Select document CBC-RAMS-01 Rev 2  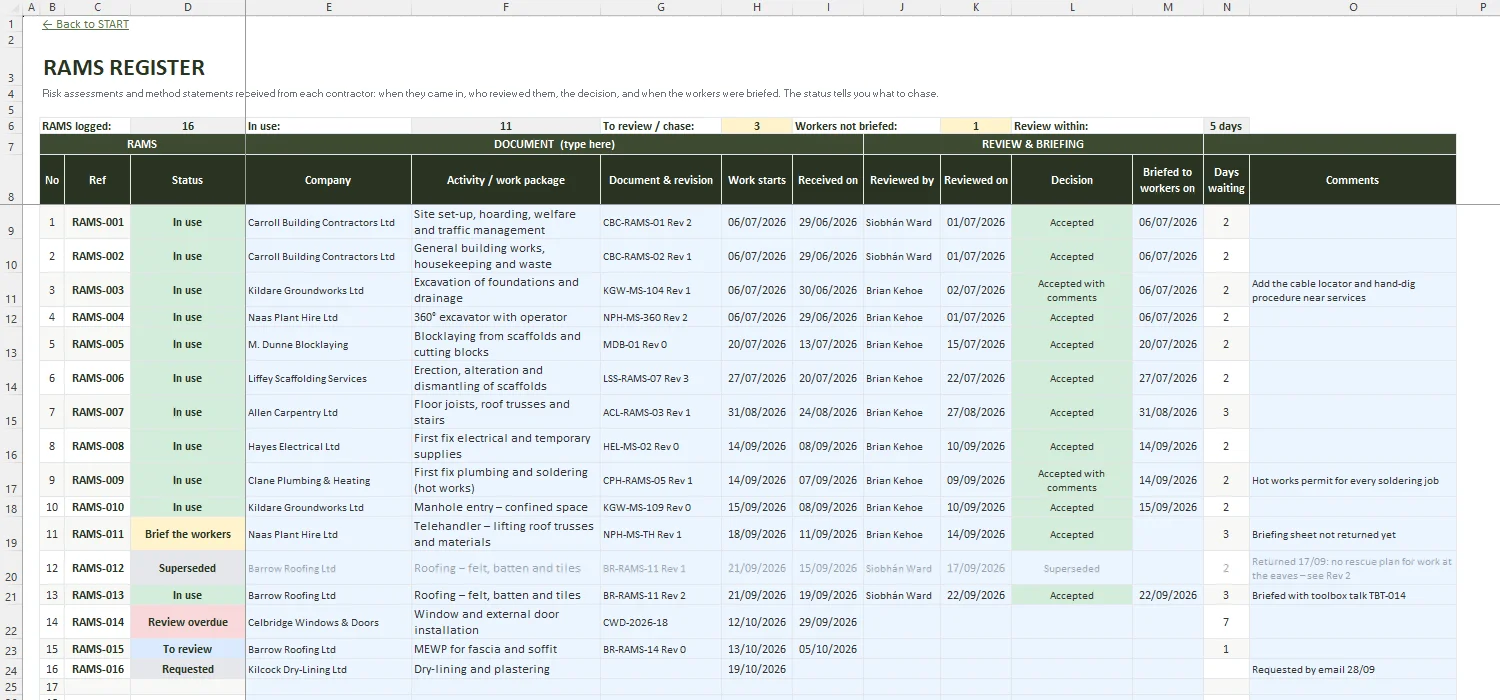pyautogui.click(x=661, y=222)
